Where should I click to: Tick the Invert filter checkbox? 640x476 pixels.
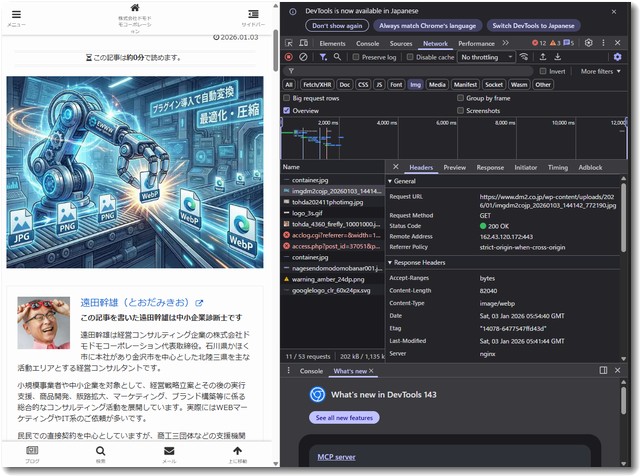(543, 71)
